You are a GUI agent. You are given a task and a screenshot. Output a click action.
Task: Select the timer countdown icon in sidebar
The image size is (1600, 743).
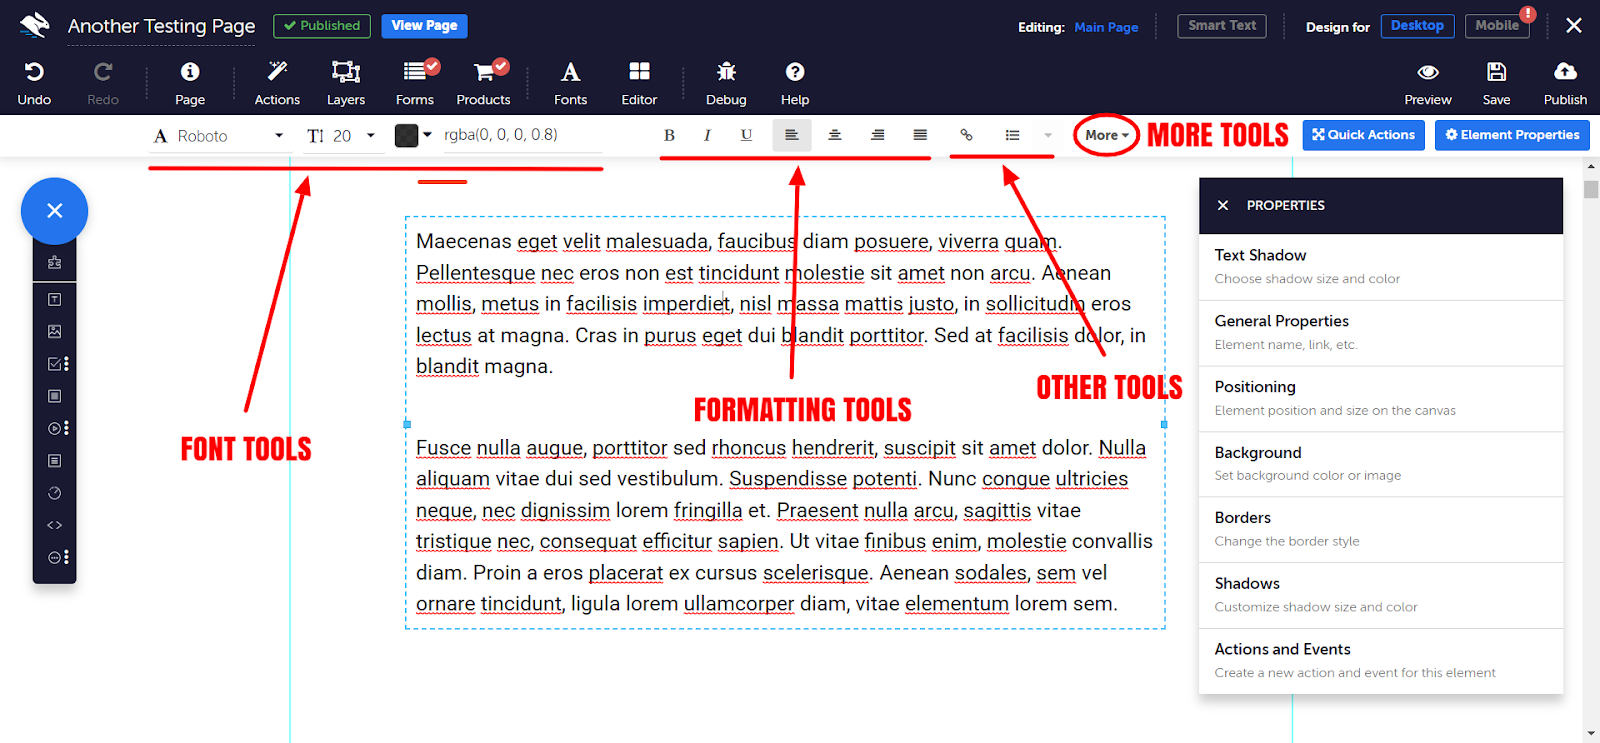pos(55,493)
